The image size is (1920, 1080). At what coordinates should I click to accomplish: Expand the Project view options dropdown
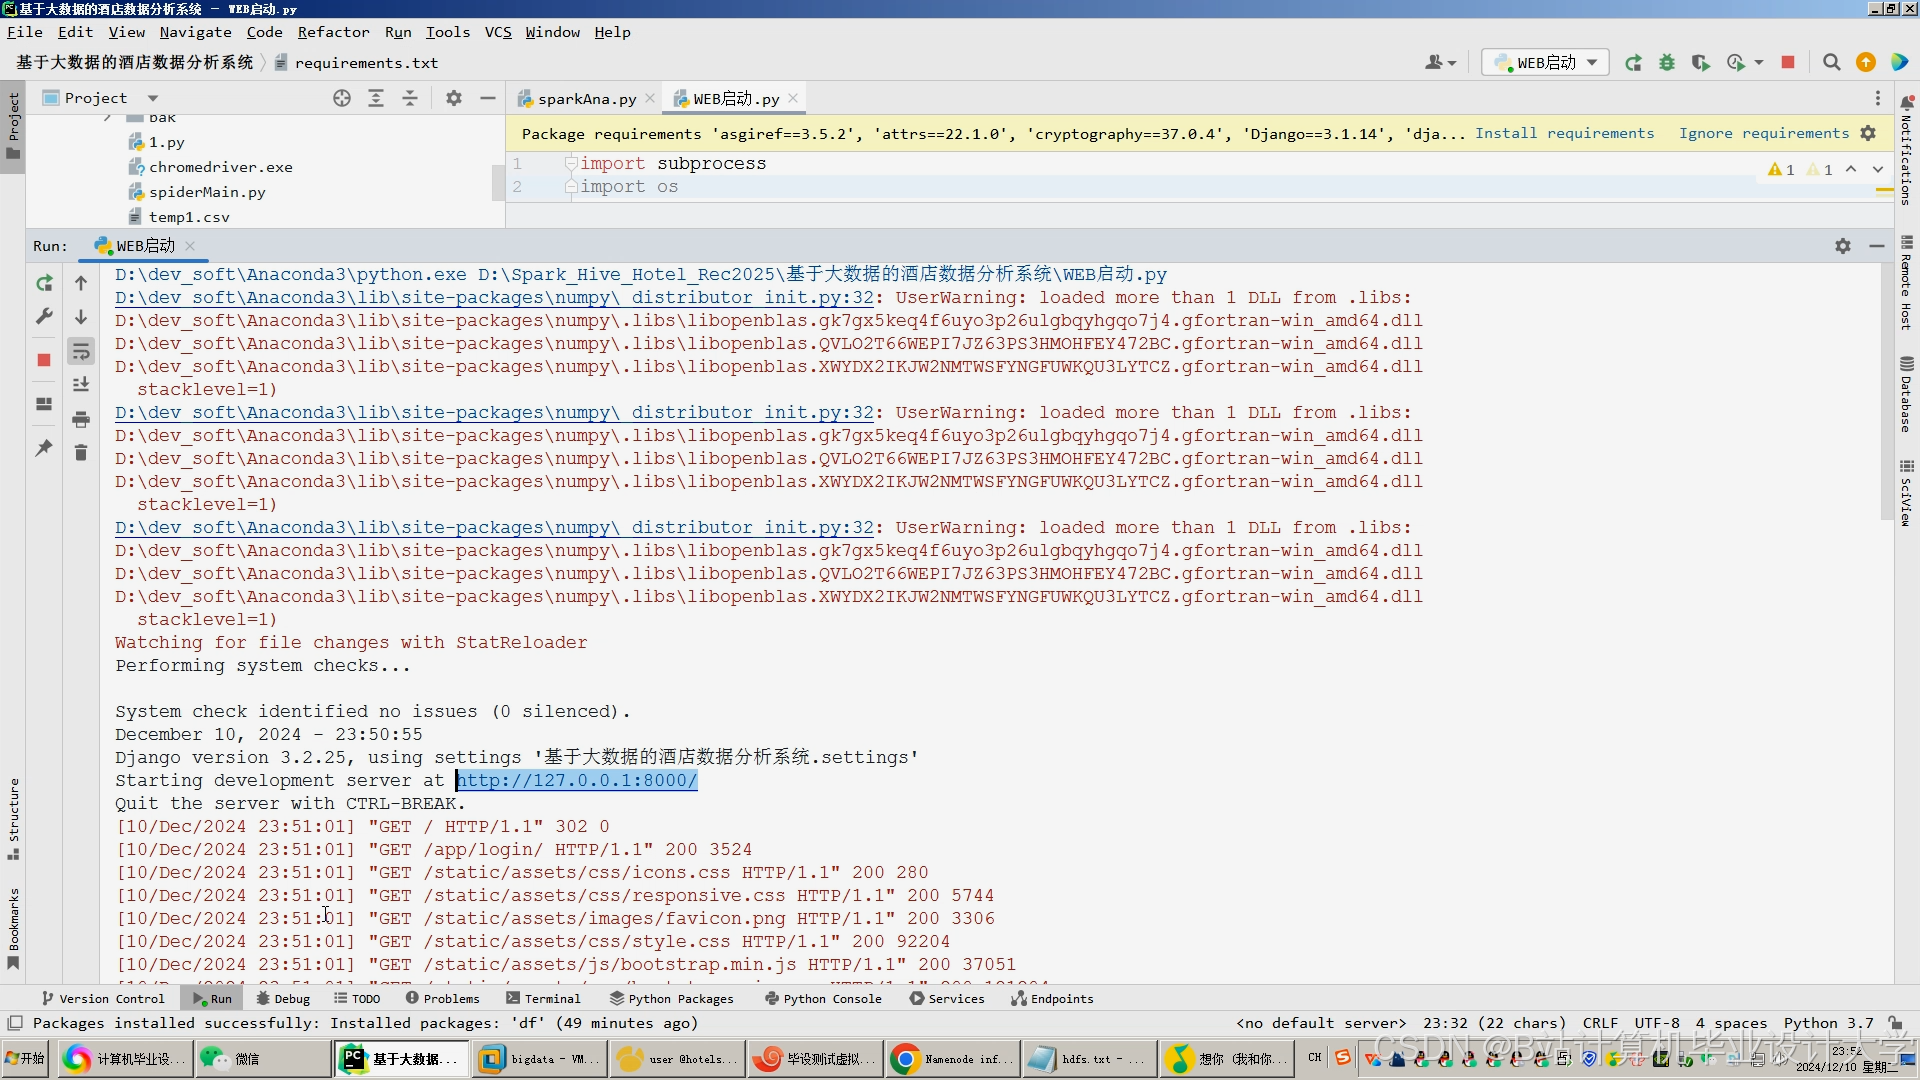click(x=153, y=97)
